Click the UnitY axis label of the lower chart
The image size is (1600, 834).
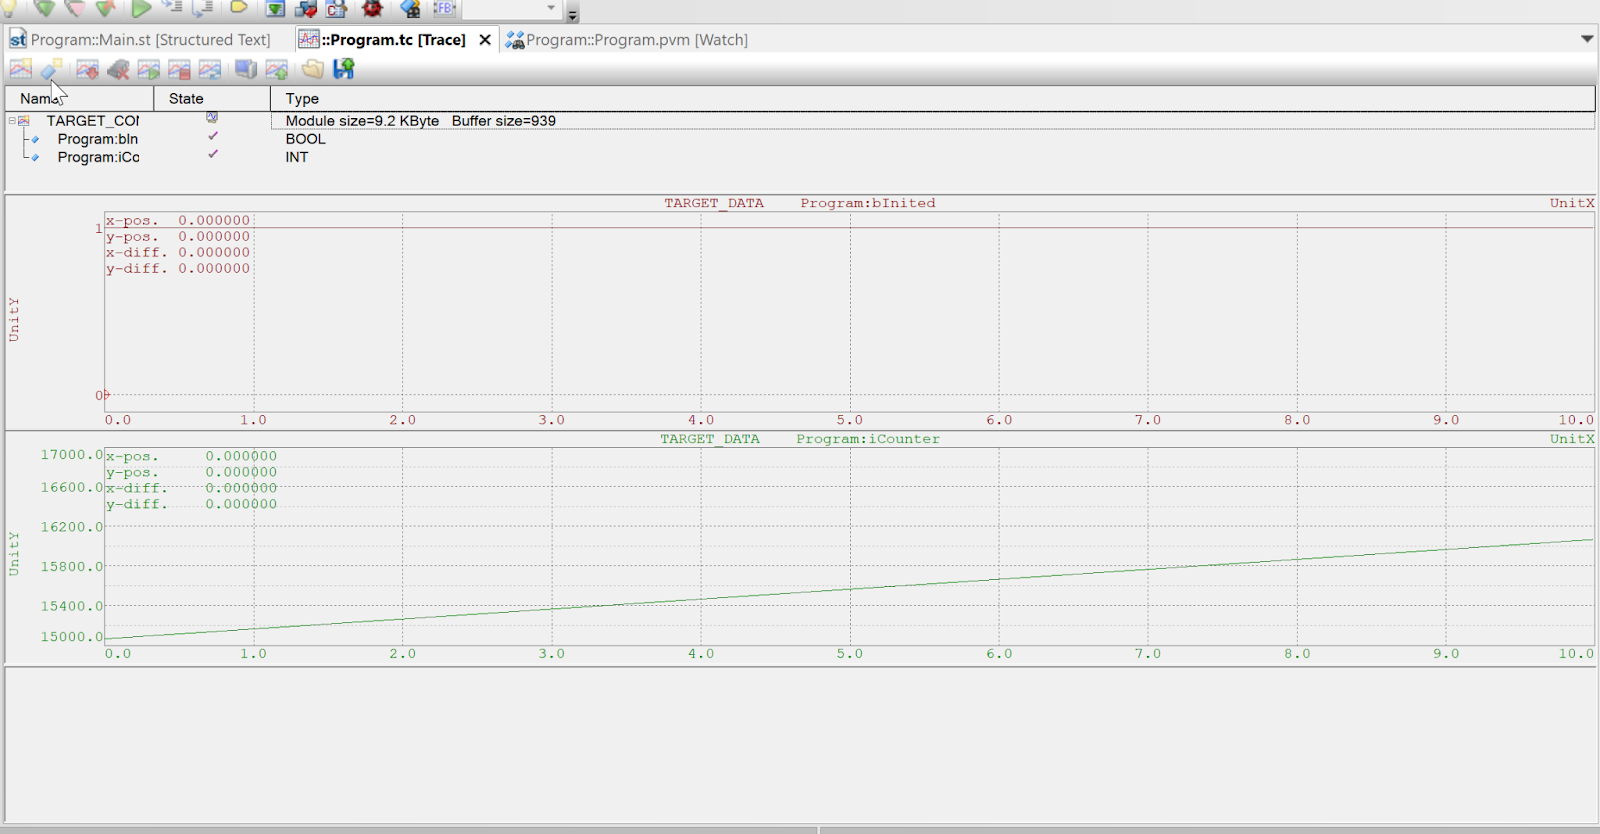click(x=14, y=553)
